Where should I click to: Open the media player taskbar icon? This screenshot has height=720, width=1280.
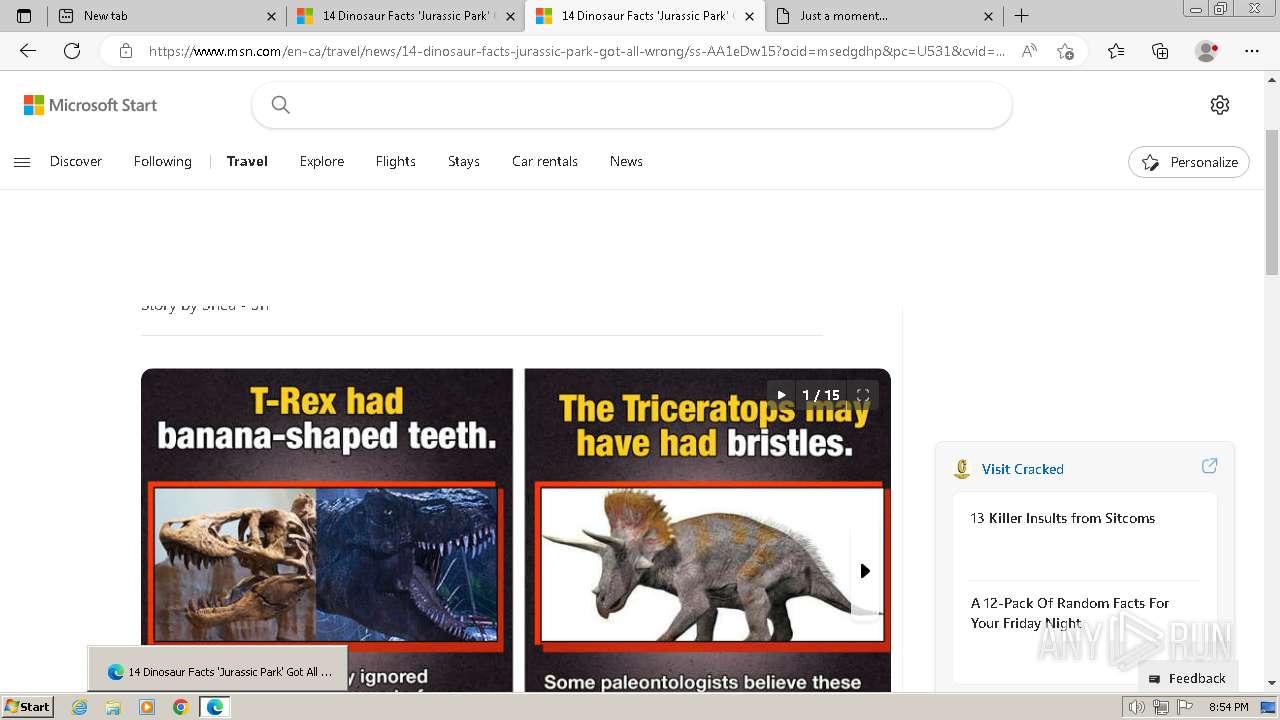point(147,707)
